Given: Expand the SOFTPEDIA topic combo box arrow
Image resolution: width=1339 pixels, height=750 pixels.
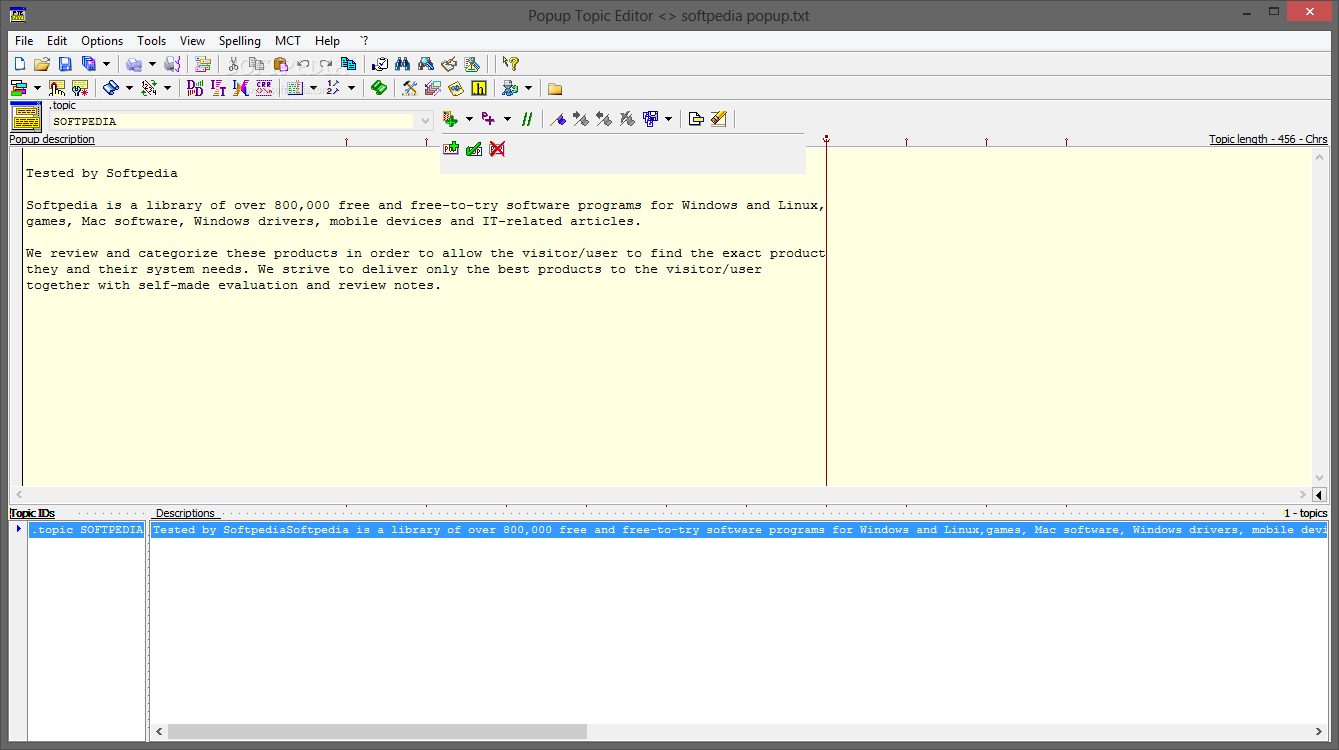Looking at the screenshot, I should [426, 121].
